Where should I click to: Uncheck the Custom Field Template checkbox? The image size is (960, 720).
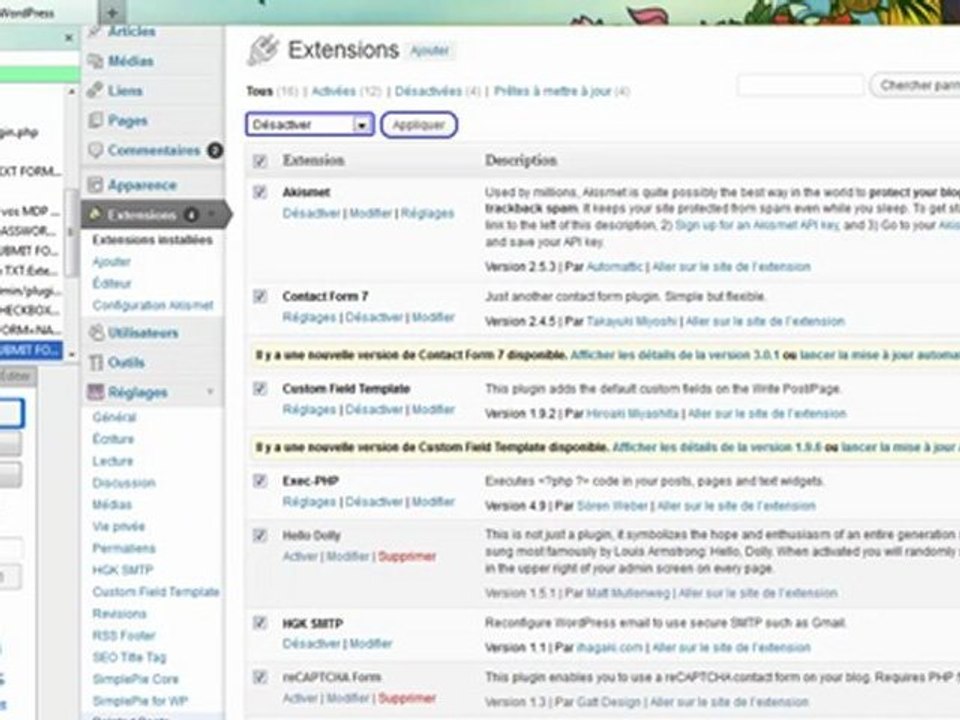click(x=260, y=389)
